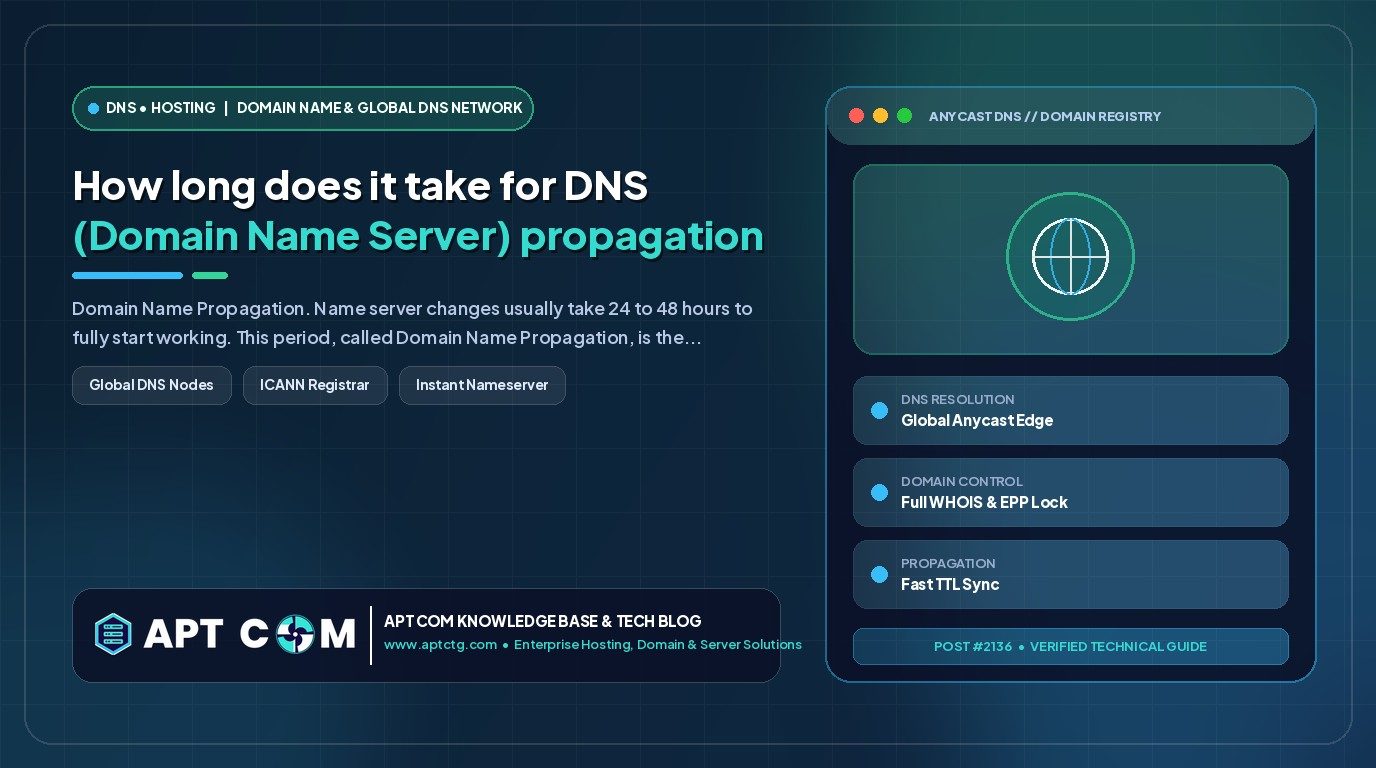Click the yellow window dot in Anycast panel
Viewport: 1376px width, 768px height.
click(880, 116)
